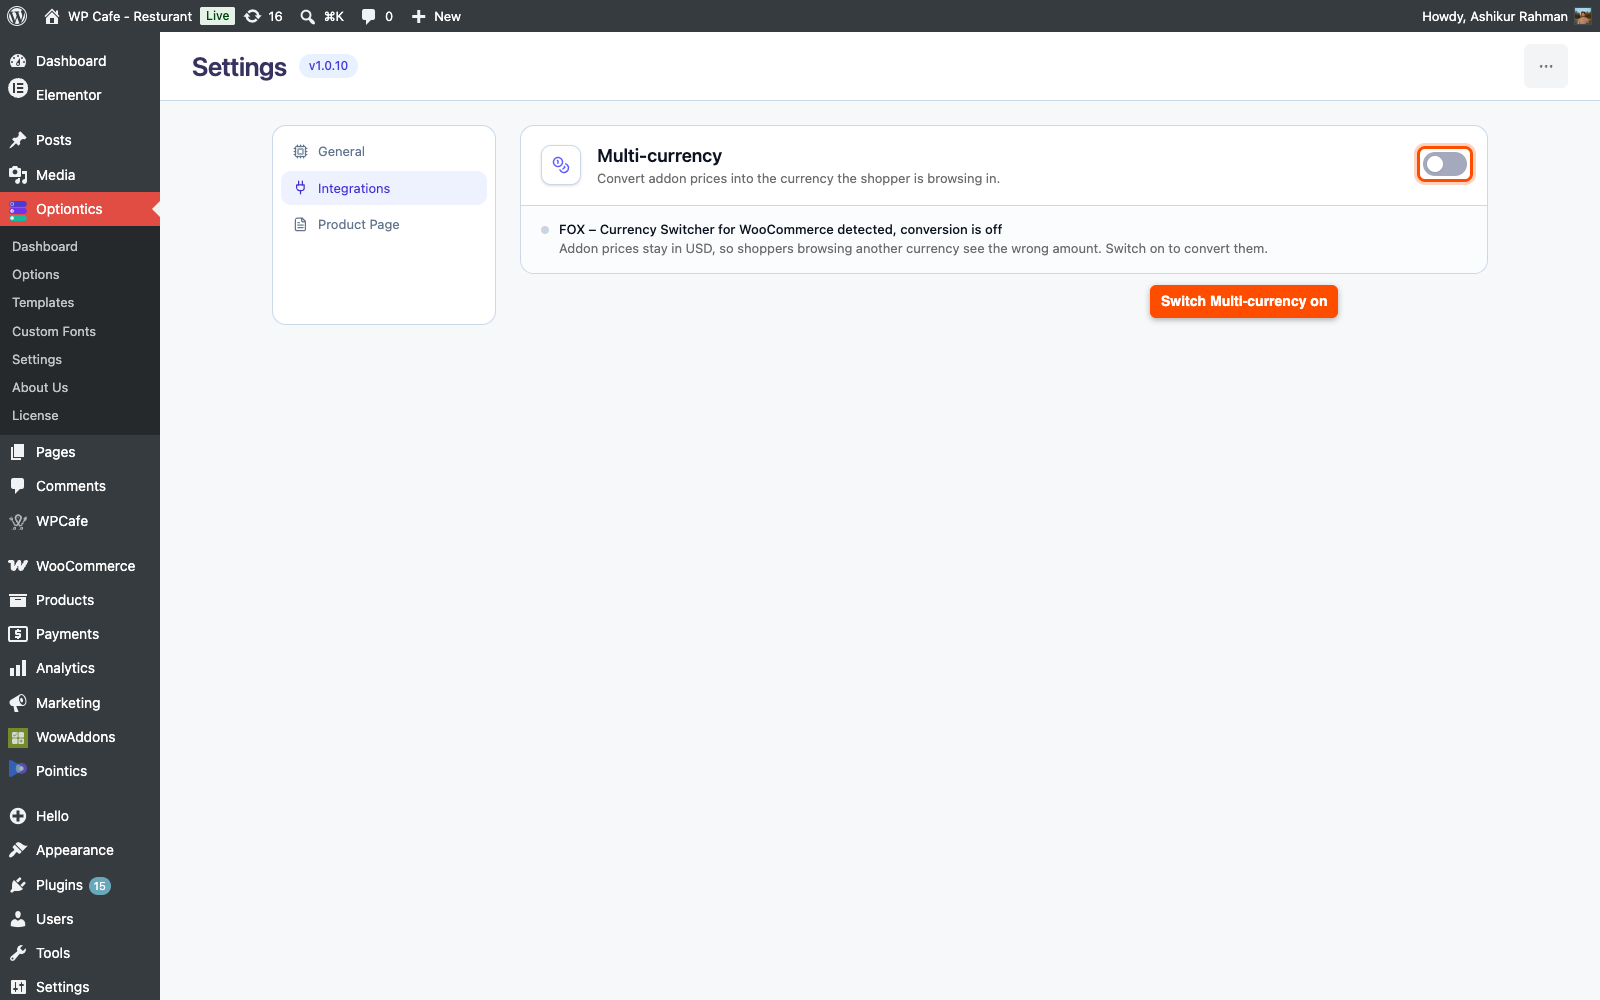Click Switch Multi-currency on button
This screenshot has width=1600, height=1000.
1244,301
